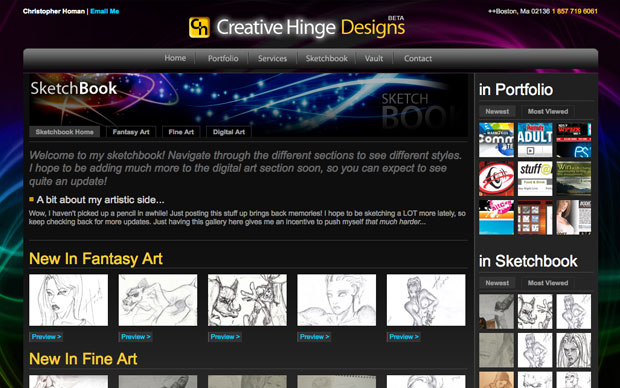Open the red grid layout portfolio thumbnail
This screenshot has height=388, width=620.
pyautogui.click(x=535, y=218)
